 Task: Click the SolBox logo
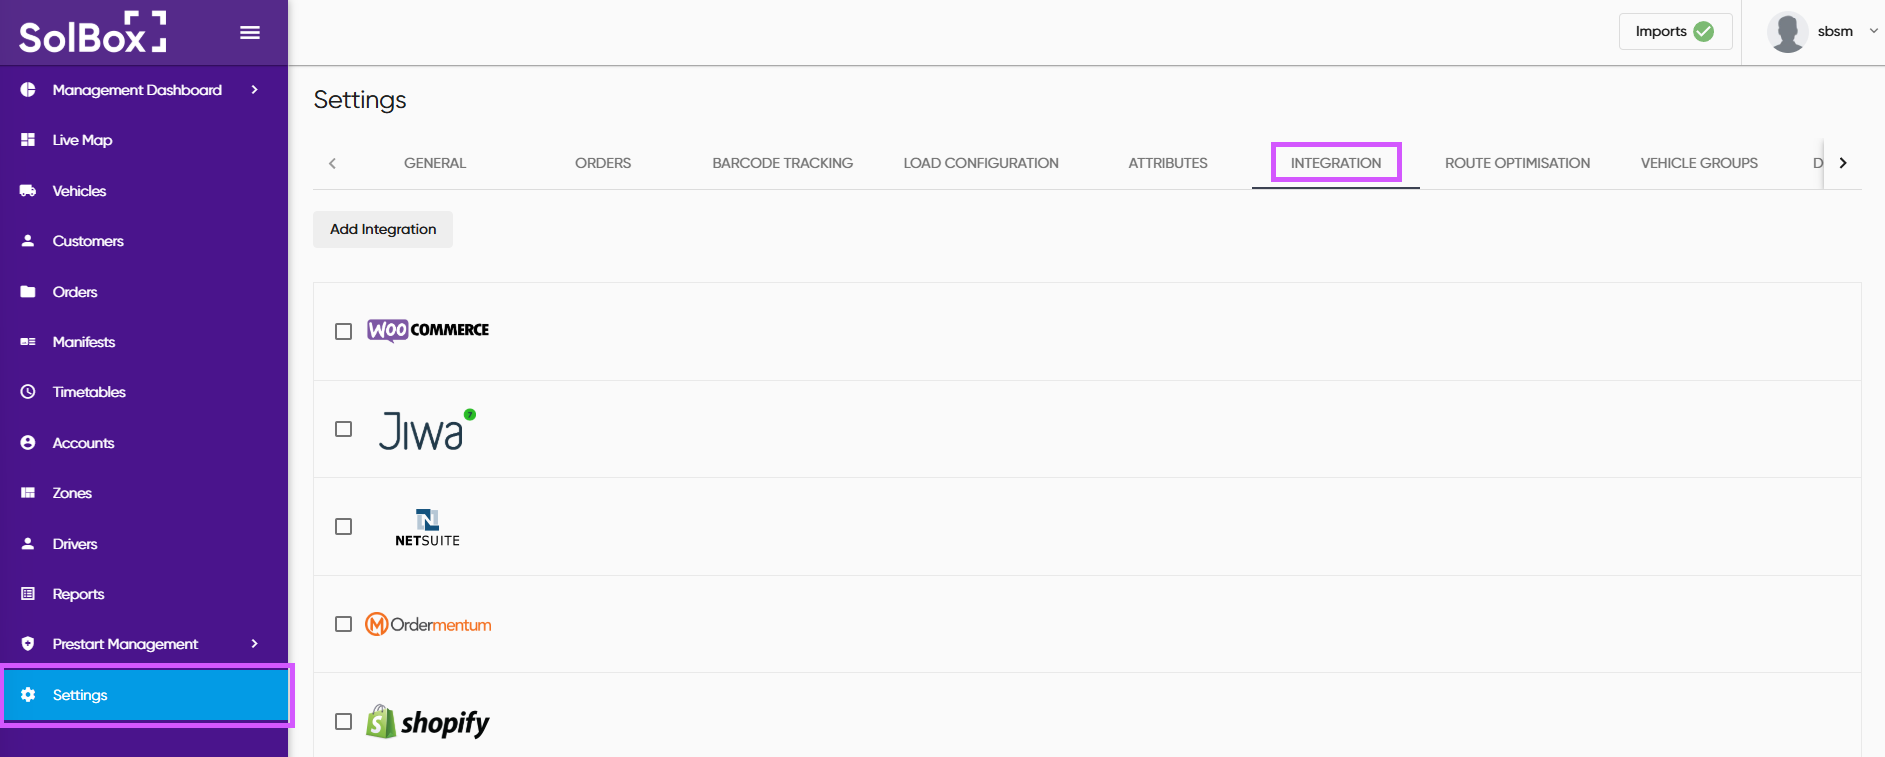(x=92, y=32)
